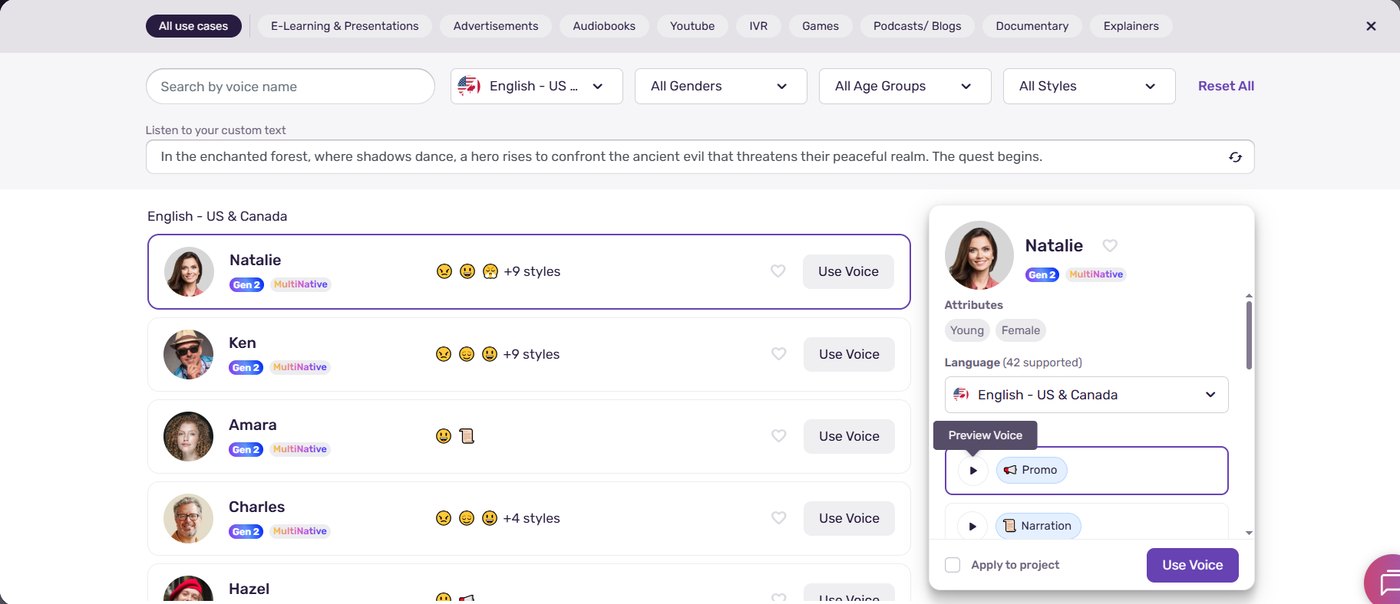Play the Promo style preview
The width and height of the screenshot is (1400, 604).
pos(973,470)
